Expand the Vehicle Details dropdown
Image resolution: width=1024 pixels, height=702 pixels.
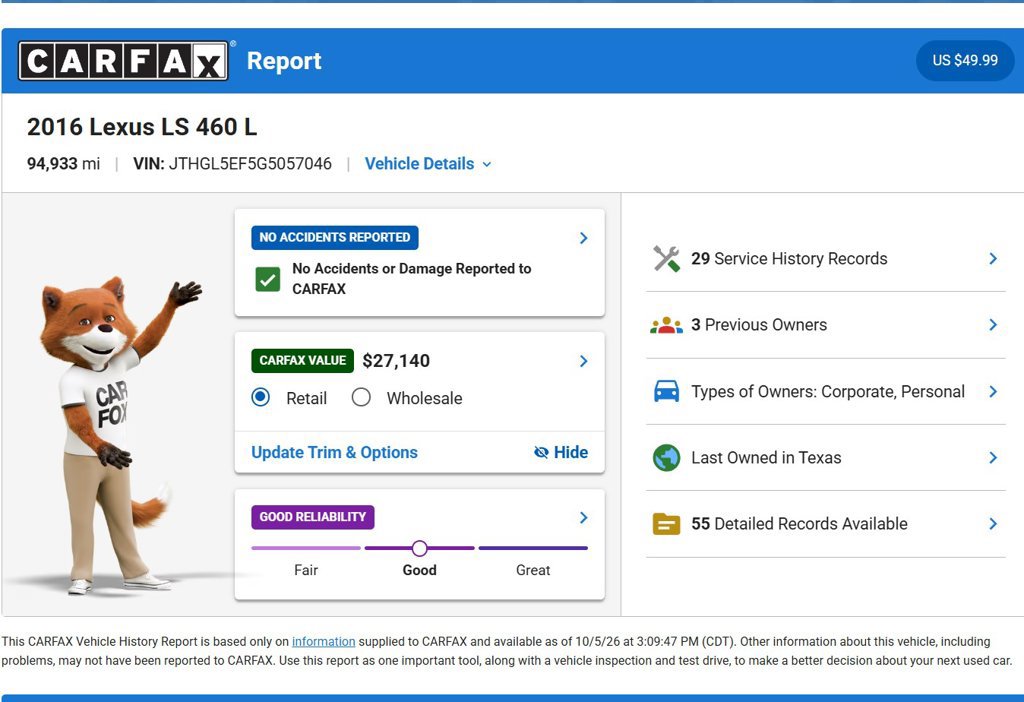428,163
